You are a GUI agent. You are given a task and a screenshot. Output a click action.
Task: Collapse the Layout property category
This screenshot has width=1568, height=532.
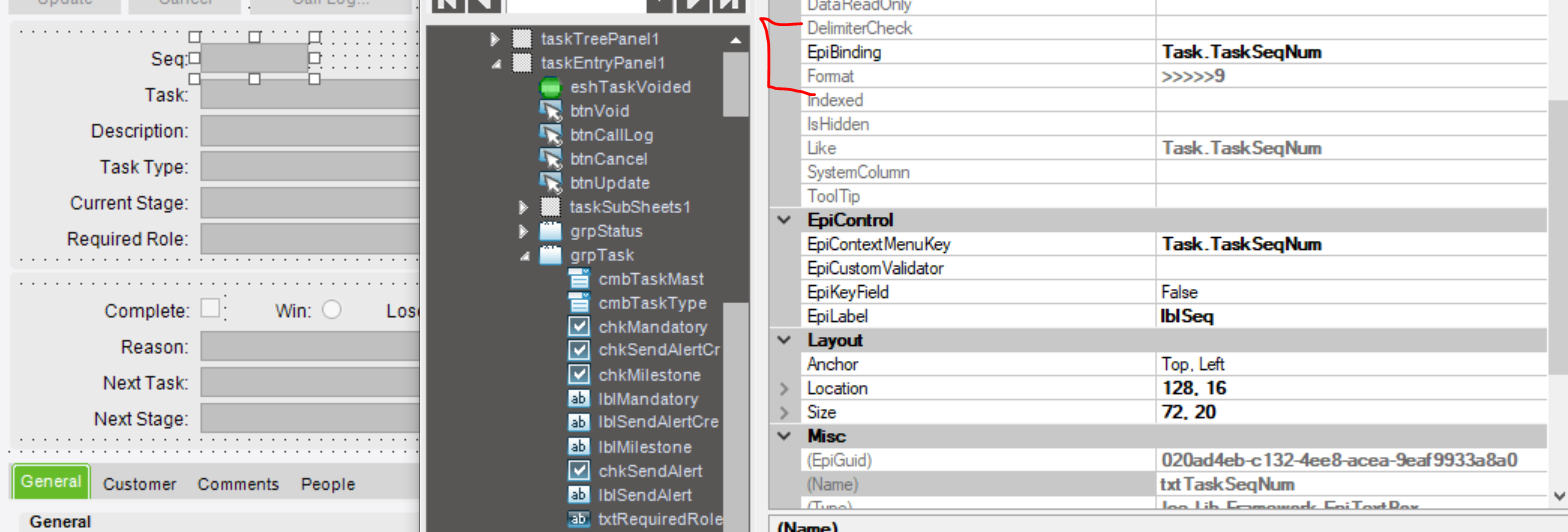click(x=785, y=340)
